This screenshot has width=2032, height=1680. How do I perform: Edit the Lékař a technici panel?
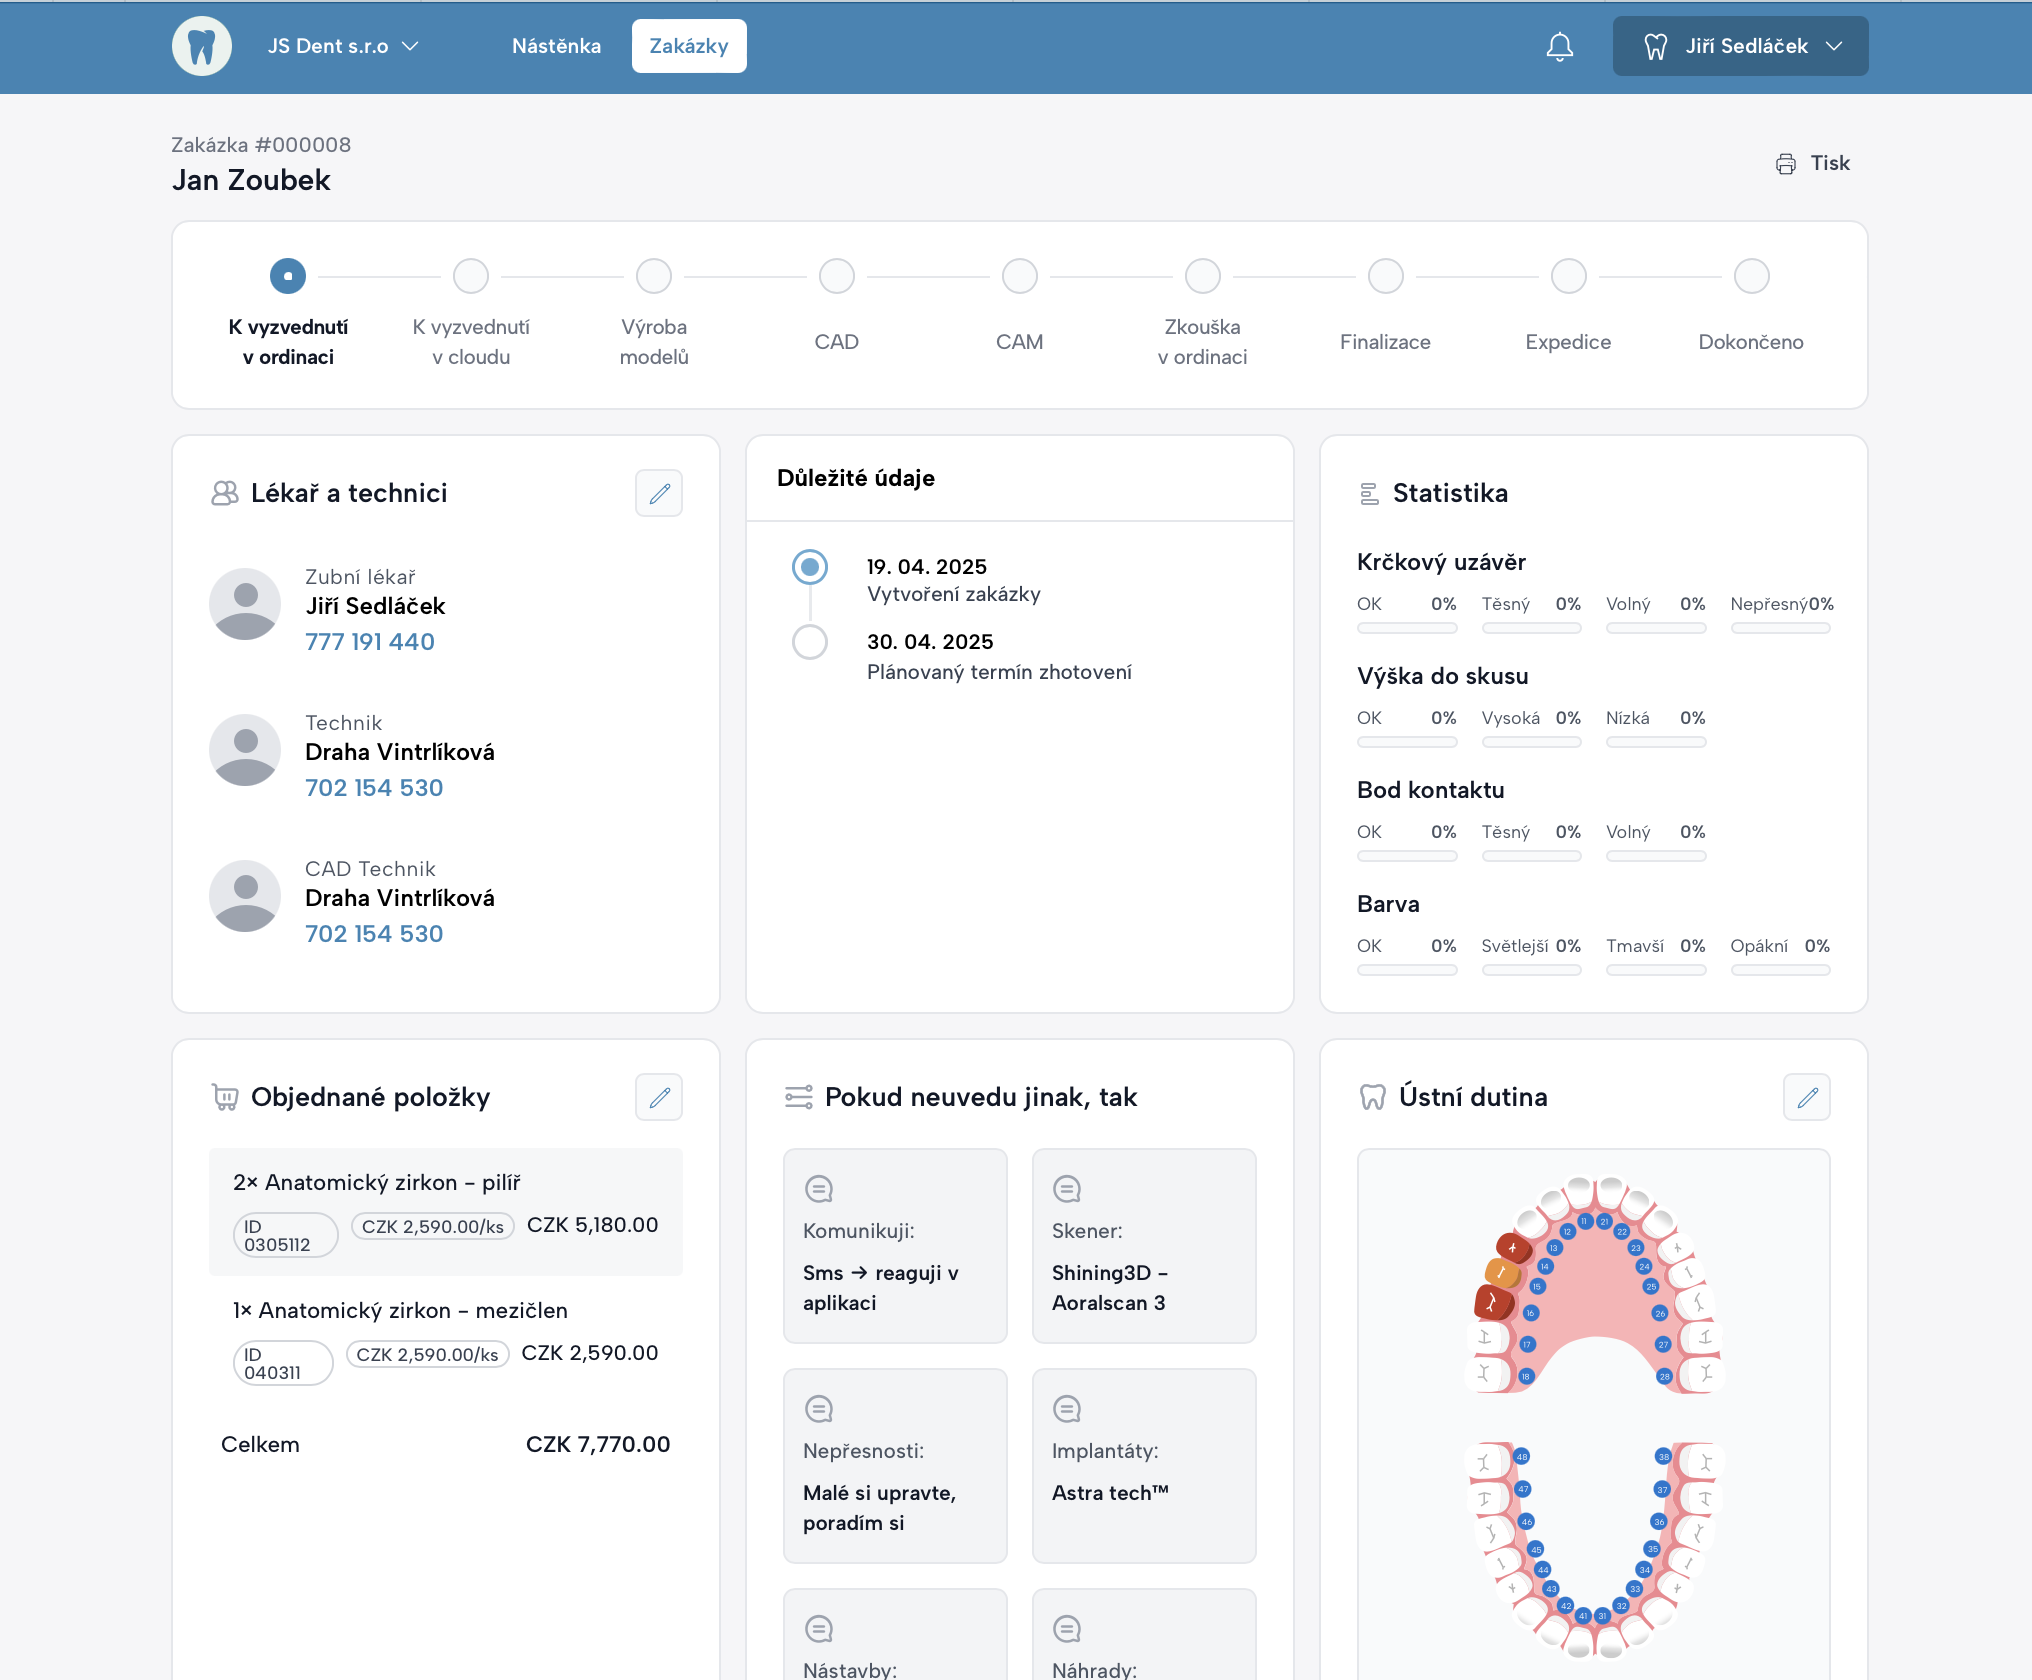click(659, 493)
